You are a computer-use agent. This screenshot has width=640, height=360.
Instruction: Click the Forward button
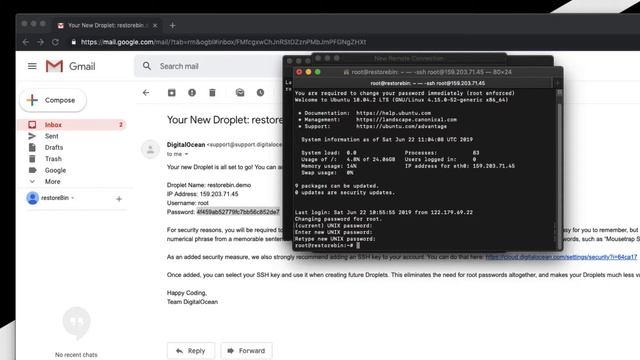pyautogui.click(x=247, y=351)
